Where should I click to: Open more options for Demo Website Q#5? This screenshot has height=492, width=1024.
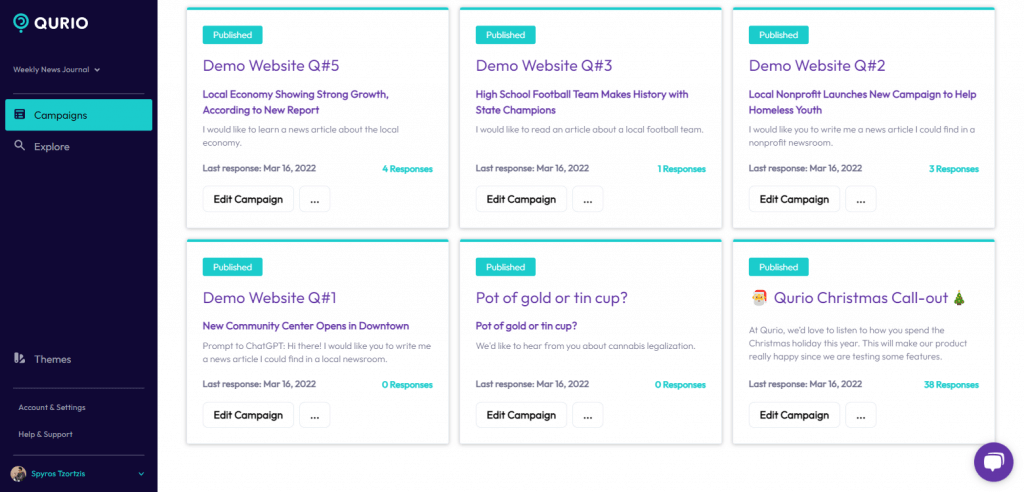pyautogui.click(x=315, y=199)
